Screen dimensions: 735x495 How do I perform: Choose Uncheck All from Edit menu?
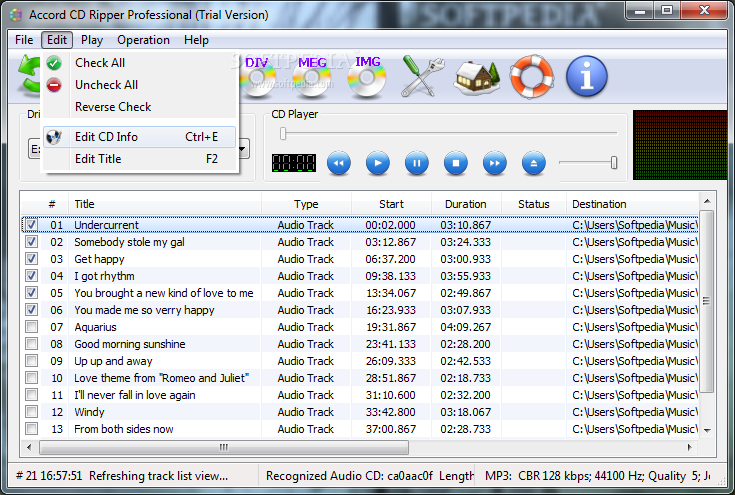pos(139,85)
